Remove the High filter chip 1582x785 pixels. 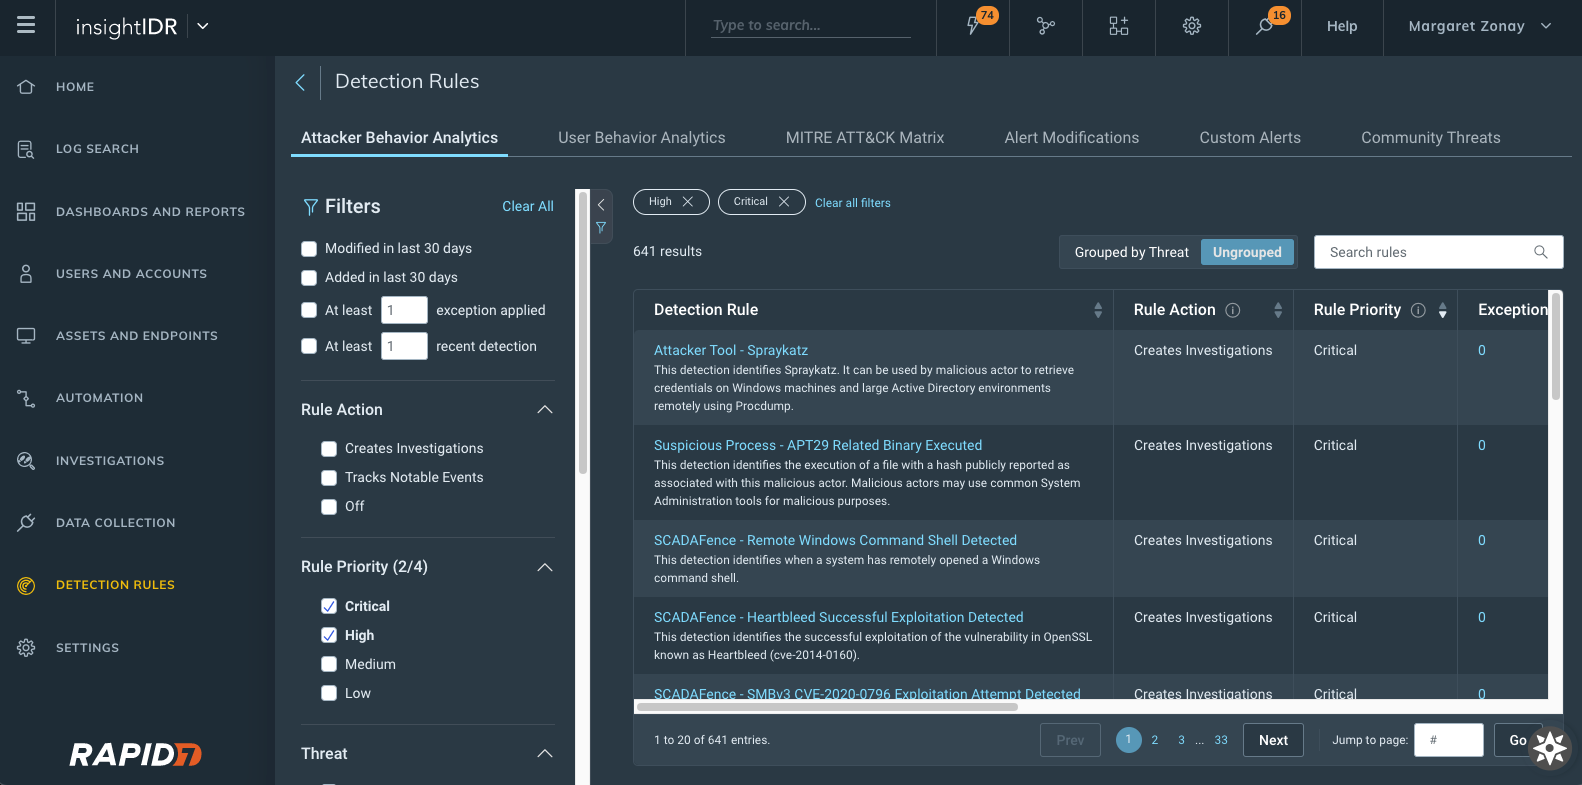point(688,202)
